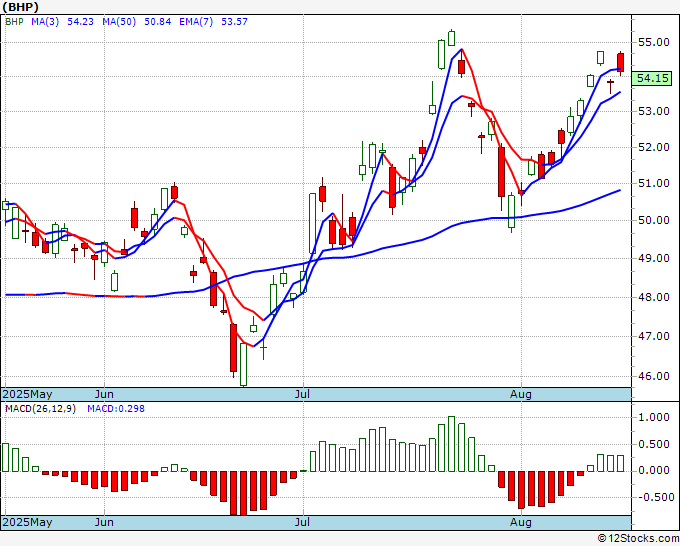Click the 51.00 price axis label
This screenshot has width=680, height=546.
click(654, 183)
